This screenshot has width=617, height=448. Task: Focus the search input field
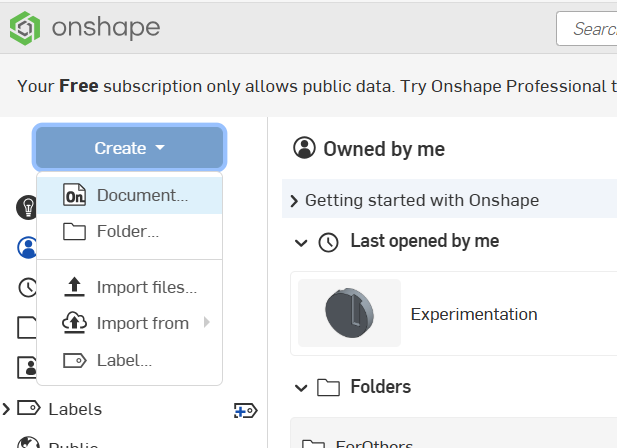[x=590, y=28]
